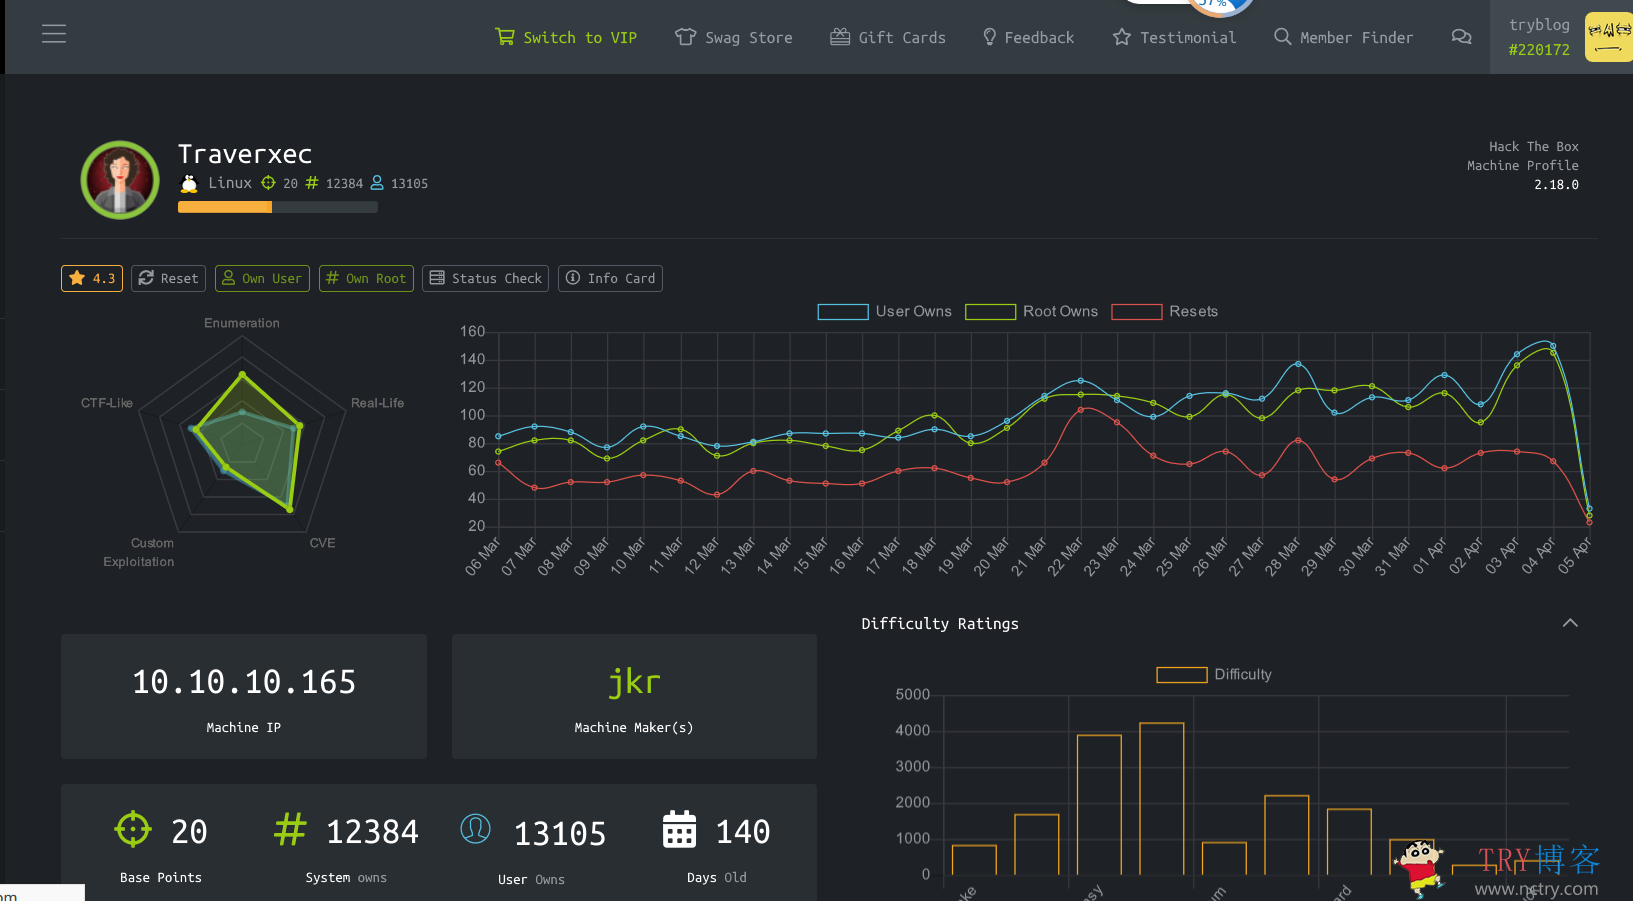Open Switch to VIP link
The image size is (1633, 901).
pos(567,37)
